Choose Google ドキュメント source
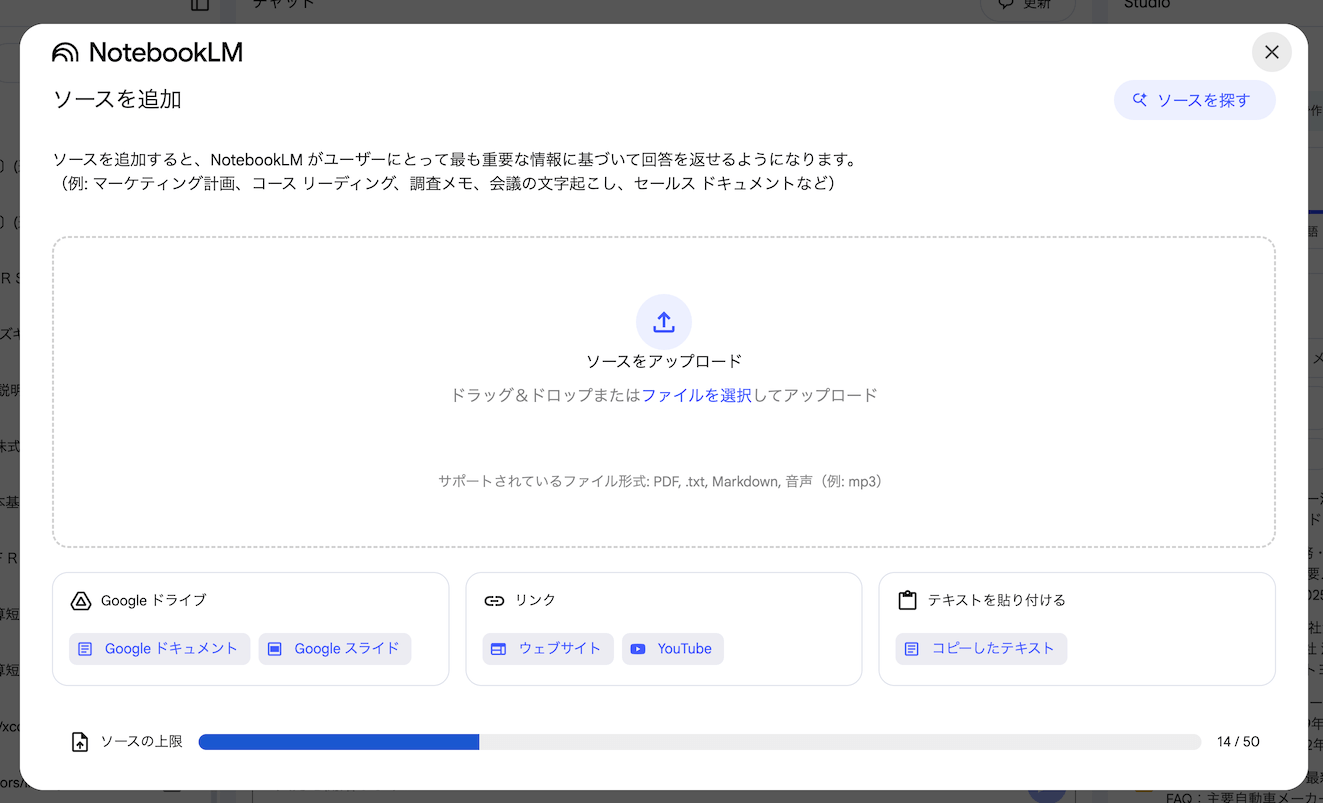The image size is (1323, 803). [160, 649]
